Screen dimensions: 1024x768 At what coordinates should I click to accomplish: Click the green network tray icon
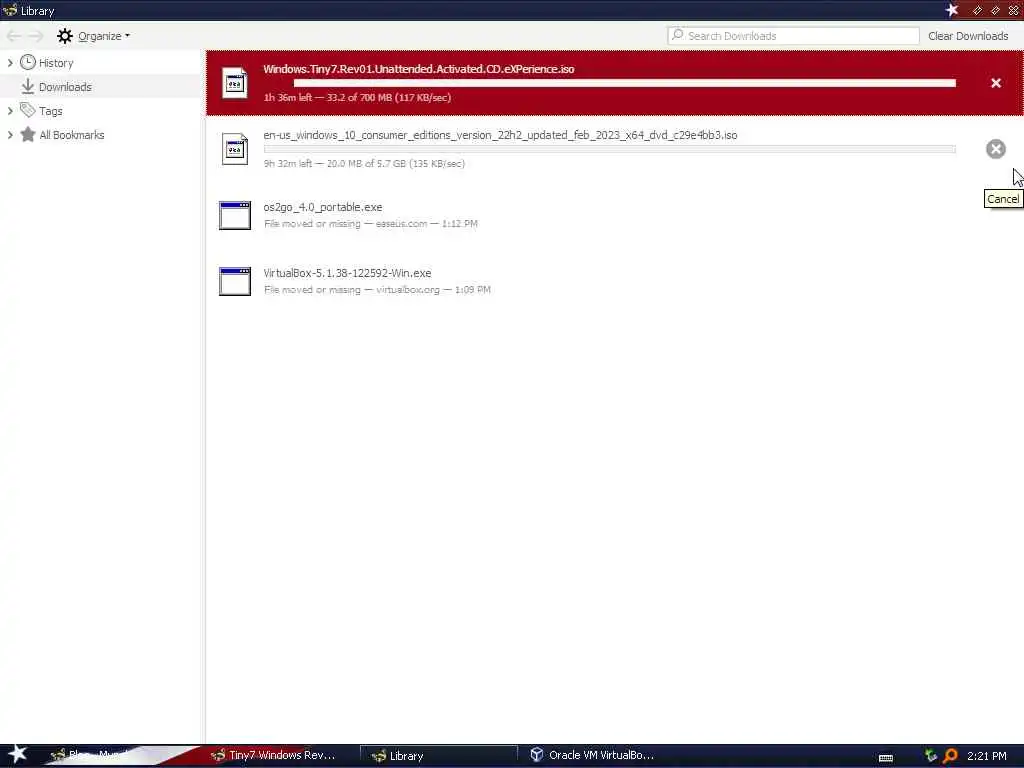931,756
